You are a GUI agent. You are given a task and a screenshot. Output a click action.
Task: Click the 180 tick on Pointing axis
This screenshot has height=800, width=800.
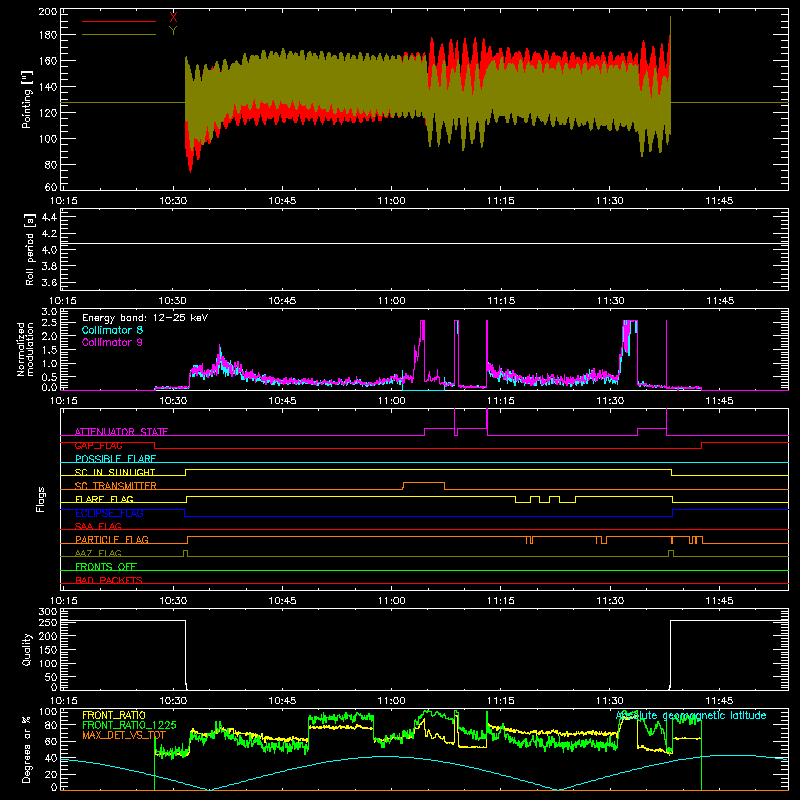47,35
